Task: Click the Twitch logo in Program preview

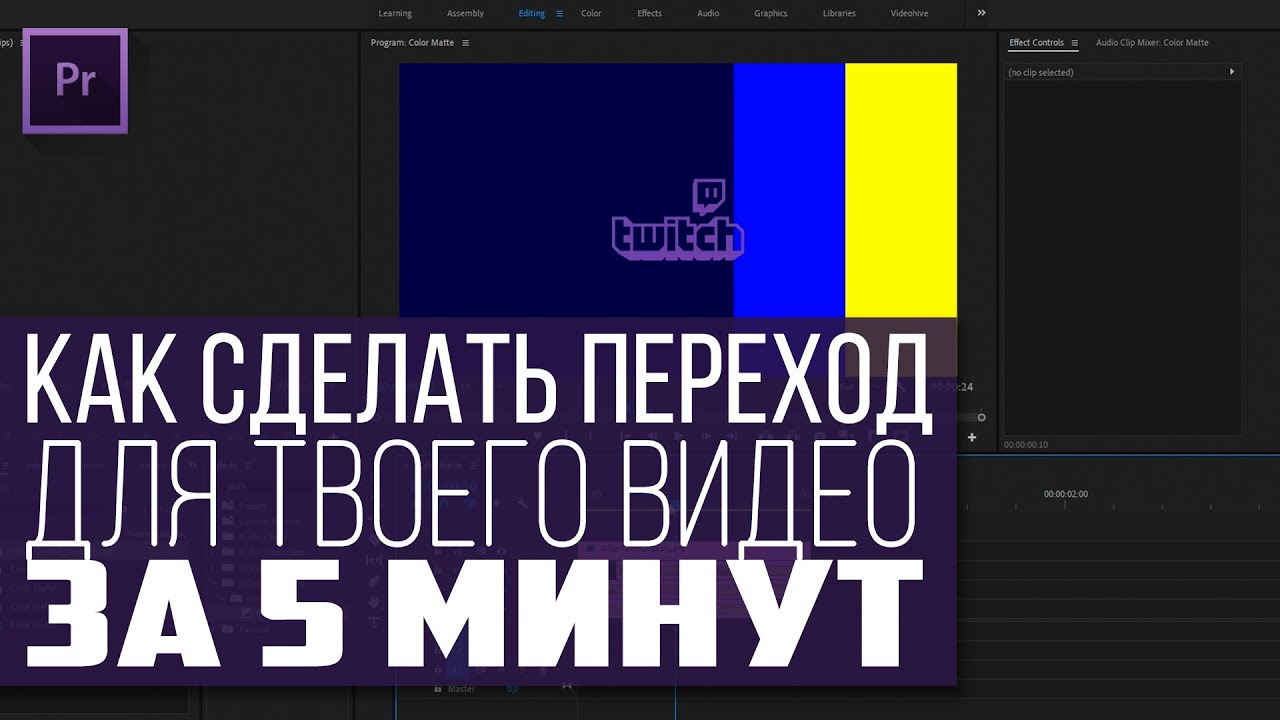Action: pos(678,220)
